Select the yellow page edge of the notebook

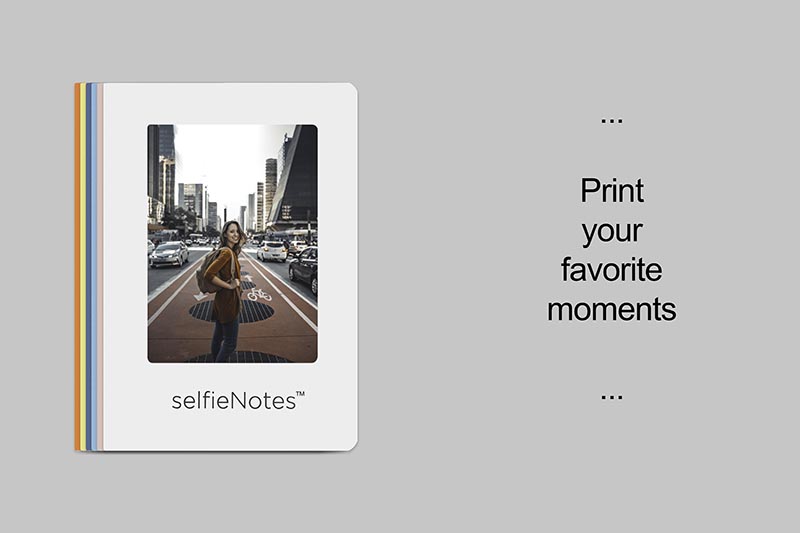point(83,267)
